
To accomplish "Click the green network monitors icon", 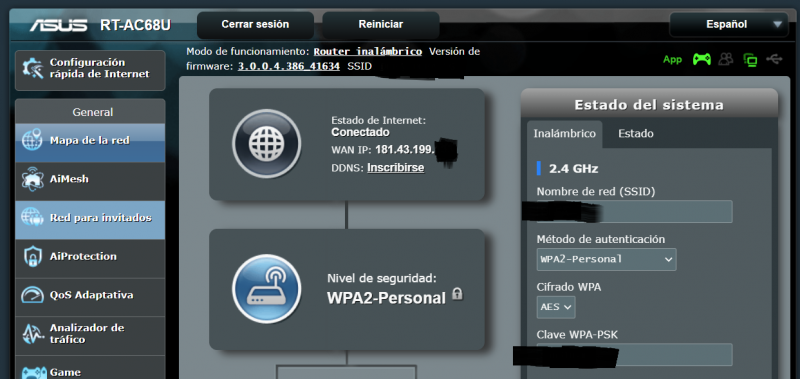I will [x=750, y=60].
